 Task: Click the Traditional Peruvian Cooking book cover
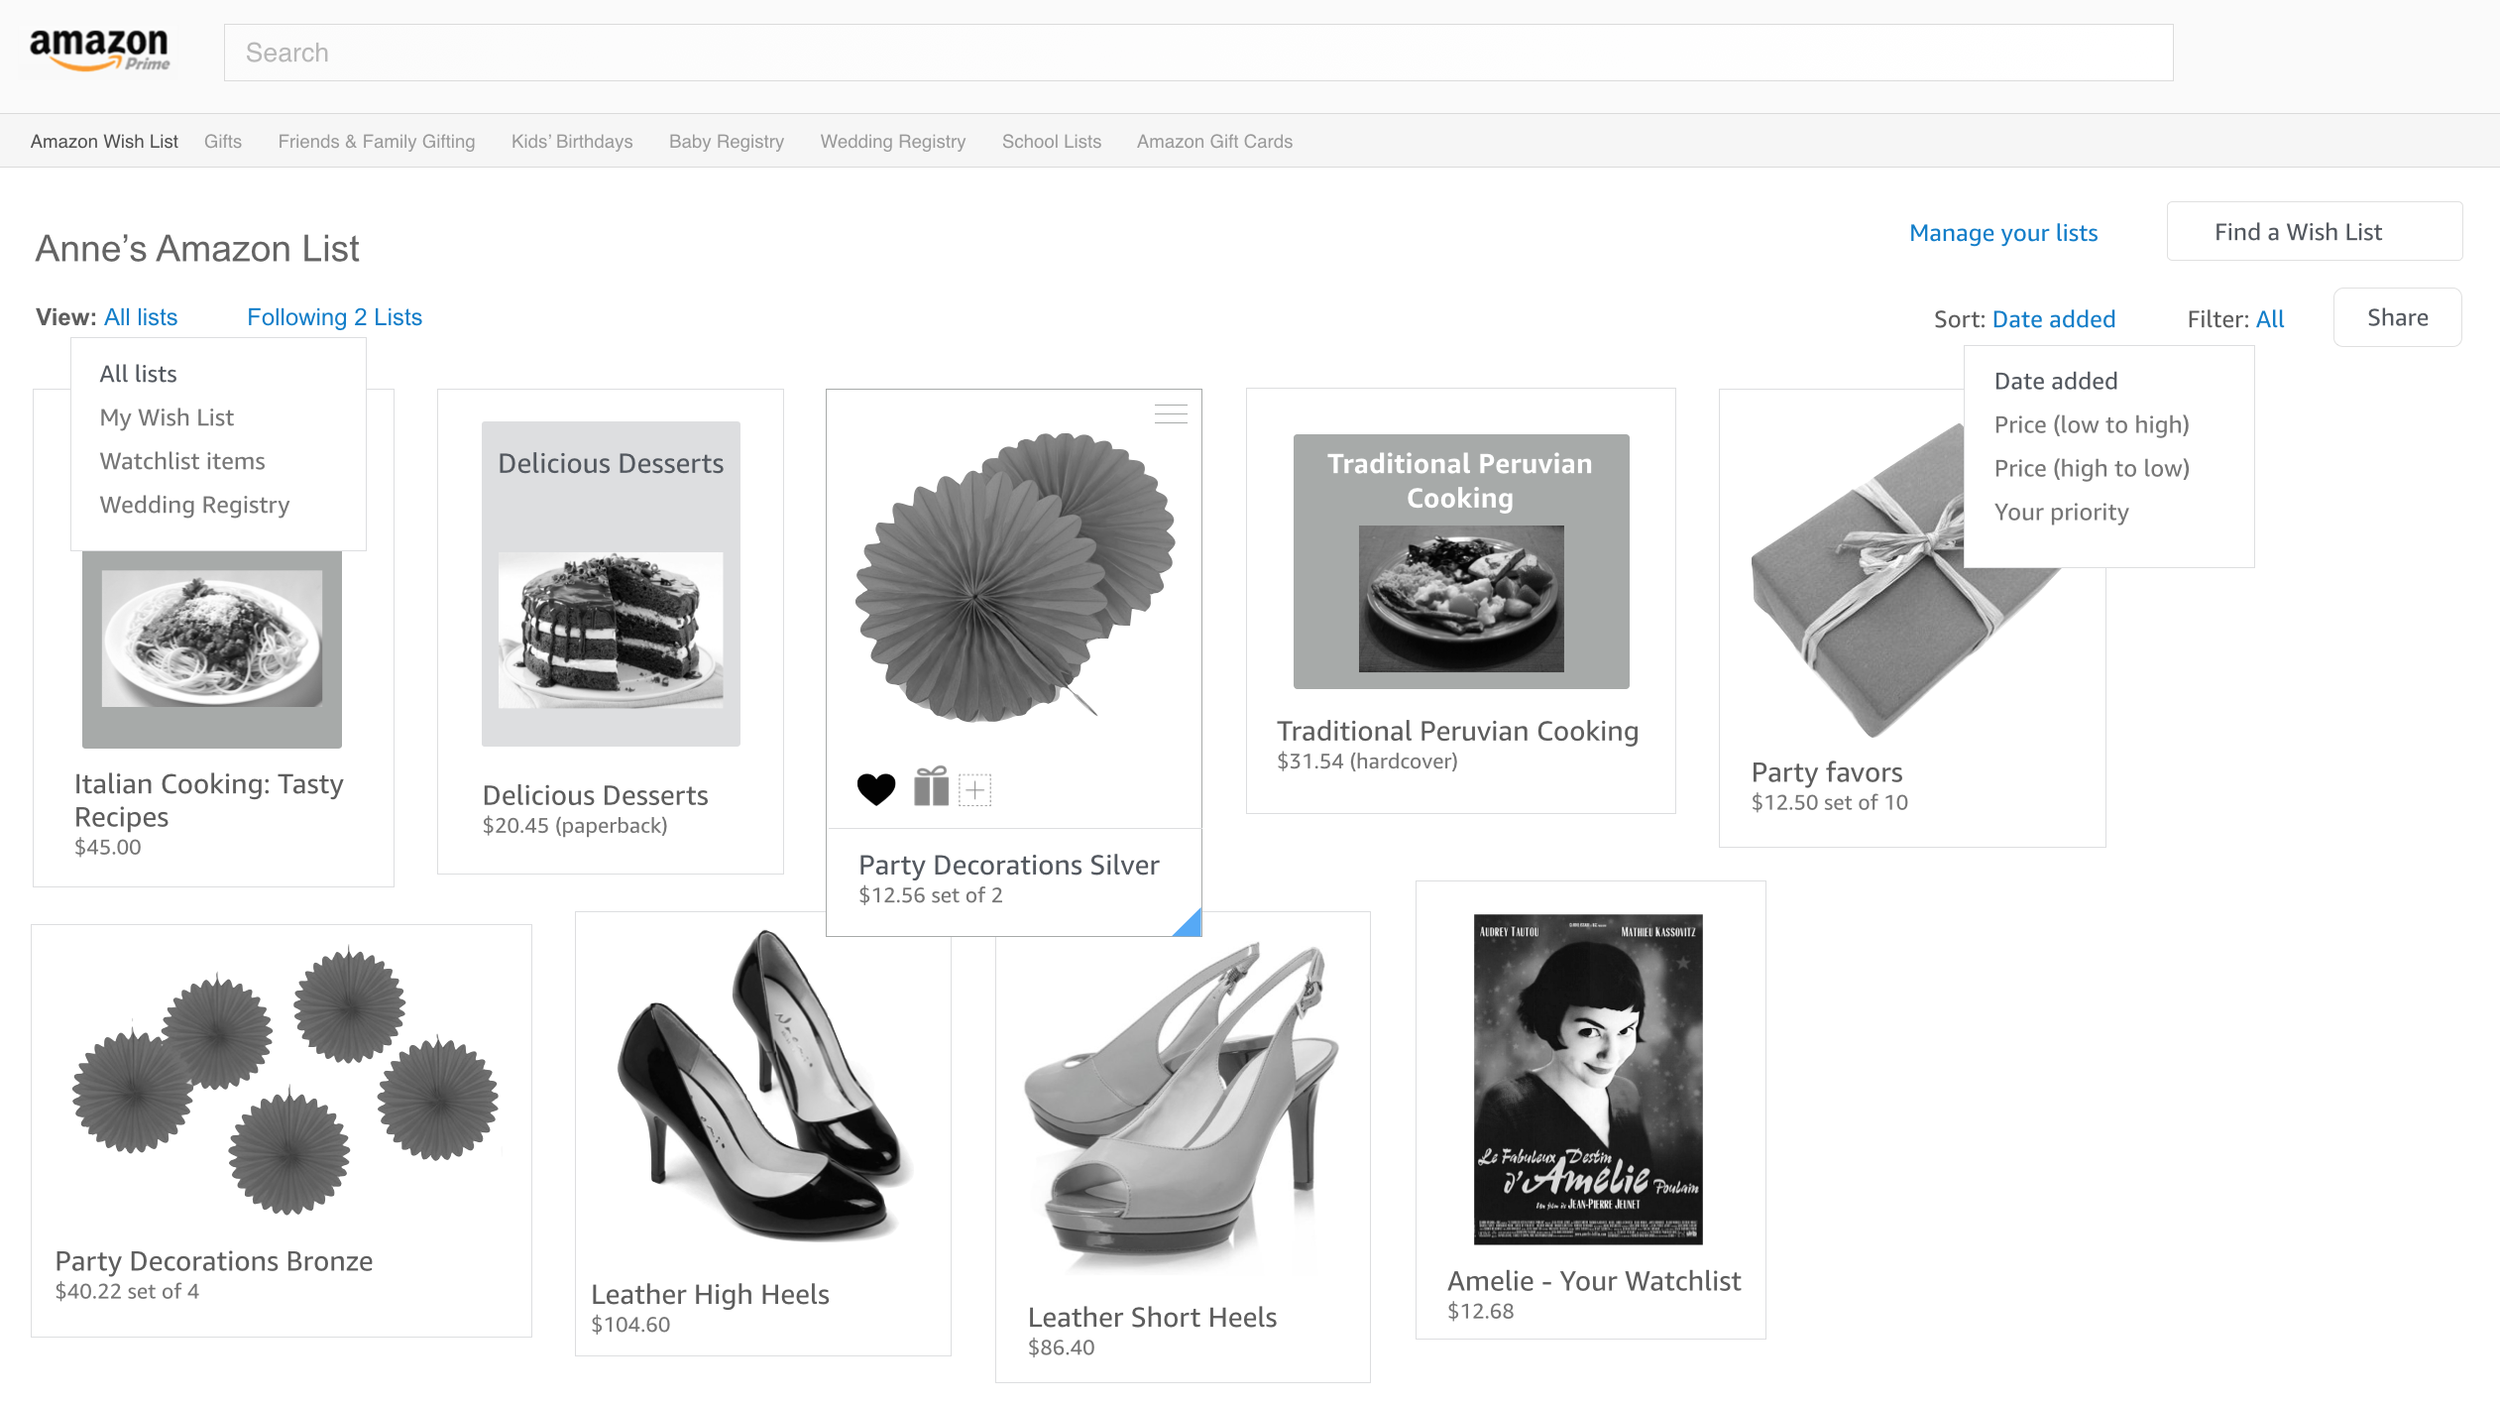1461,561
